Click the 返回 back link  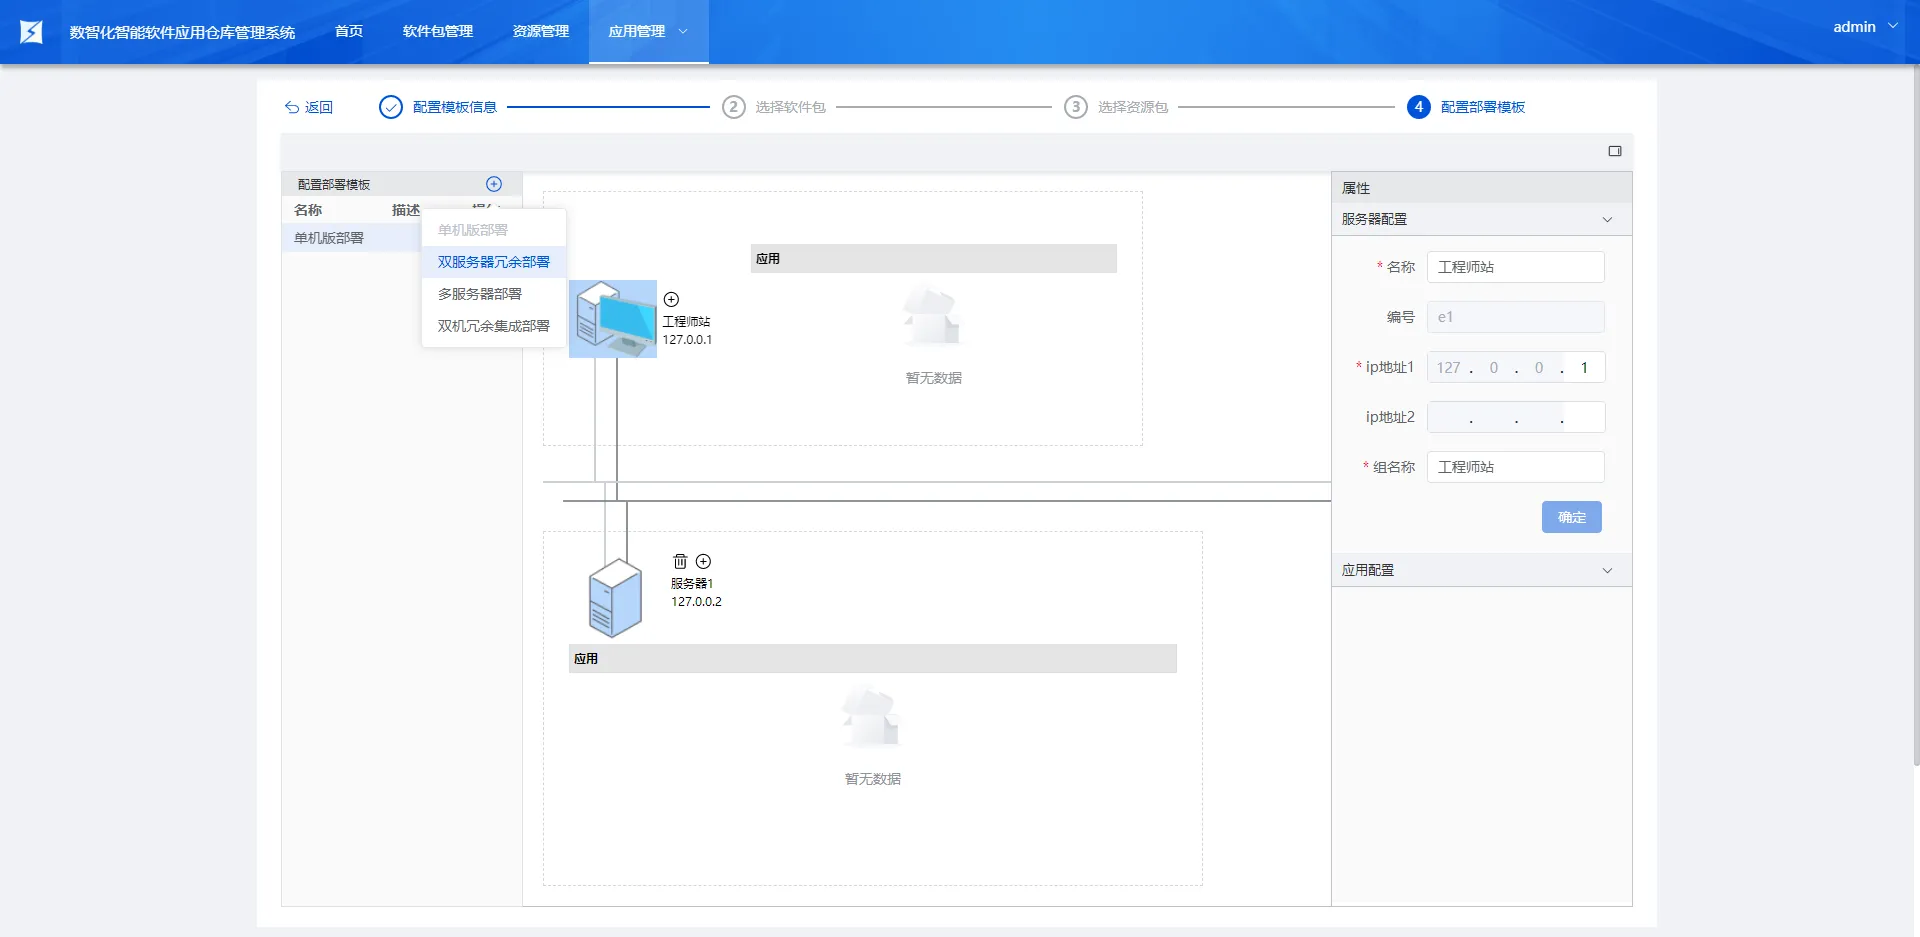pyautogui.click(x=309, y=107)
